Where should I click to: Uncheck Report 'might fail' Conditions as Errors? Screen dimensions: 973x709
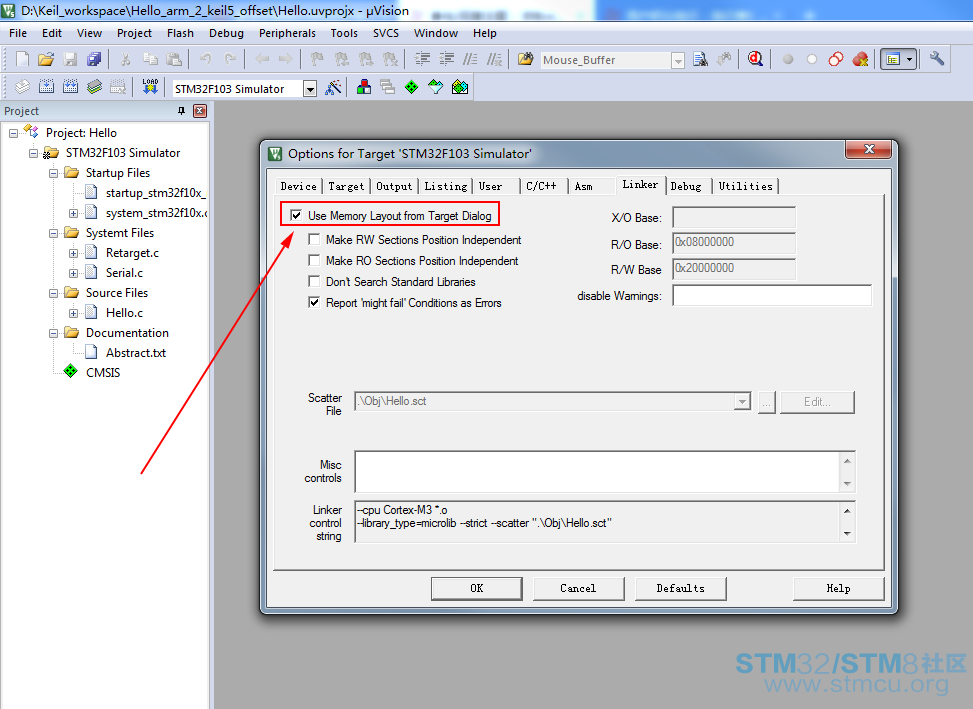(315, 303)
